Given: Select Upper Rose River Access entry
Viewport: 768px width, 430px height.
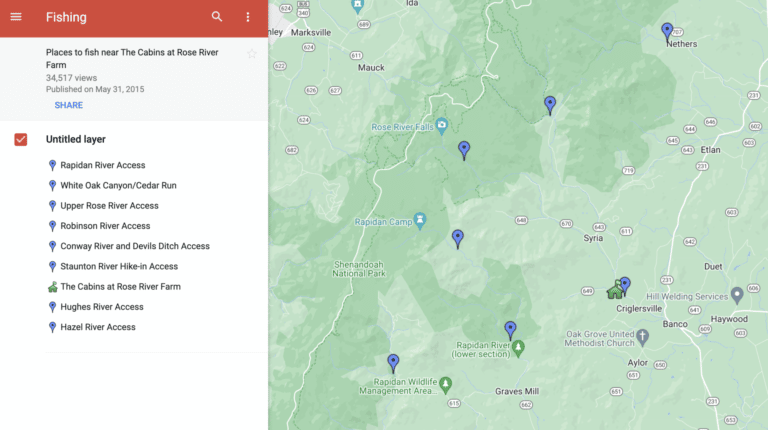Looking at the screenshot, I should pos(109,206).
